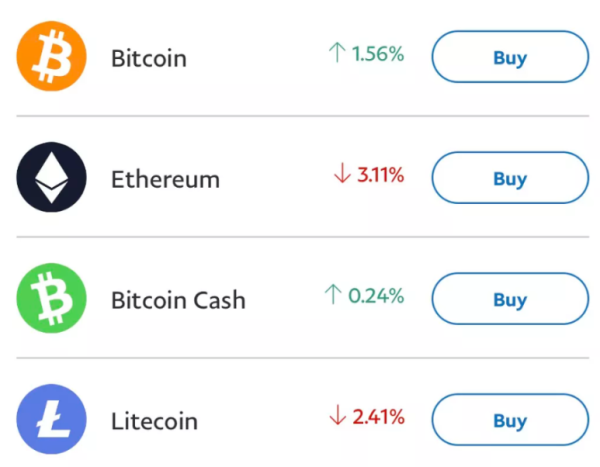The height and width of the screenshot is (467, 600).
Task: View Ethereum's 3.11% price change
Action: click(x=380, y=175)
